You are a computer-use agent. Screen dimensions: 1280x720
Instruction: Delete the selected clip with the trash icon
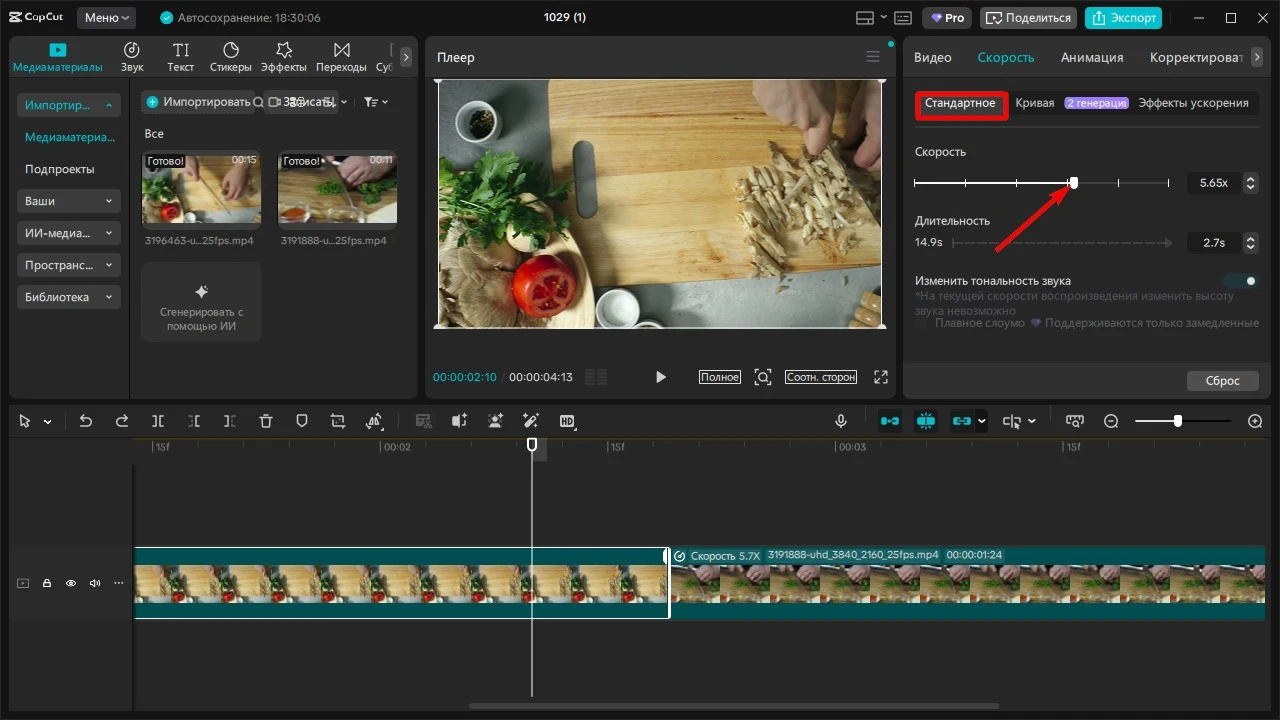266,421
